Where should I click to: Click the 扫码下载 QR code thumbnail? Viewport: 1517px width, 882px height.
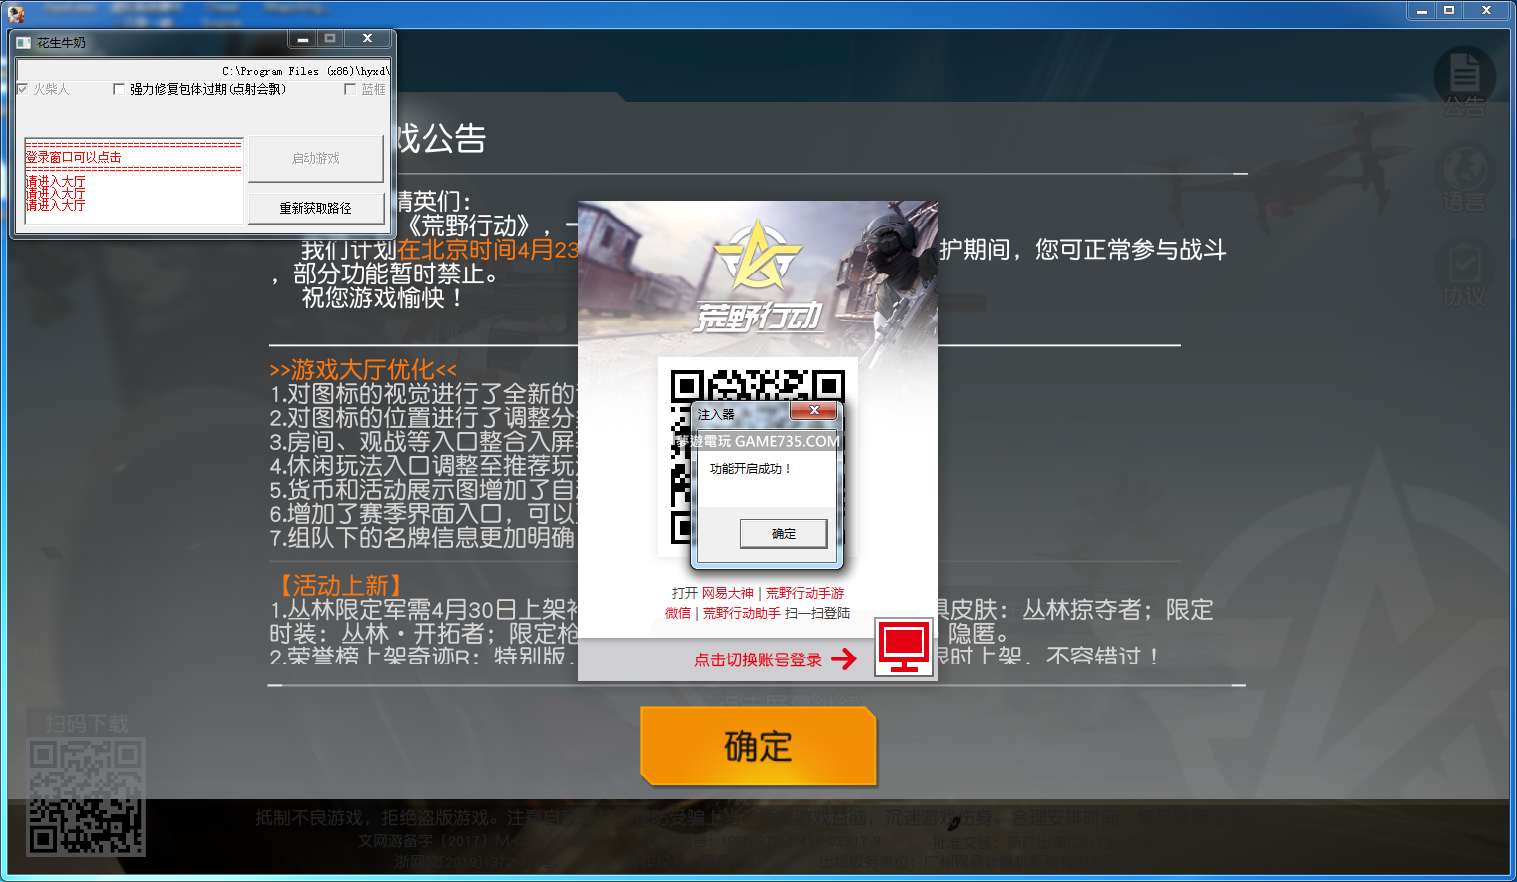pos(86,797)
